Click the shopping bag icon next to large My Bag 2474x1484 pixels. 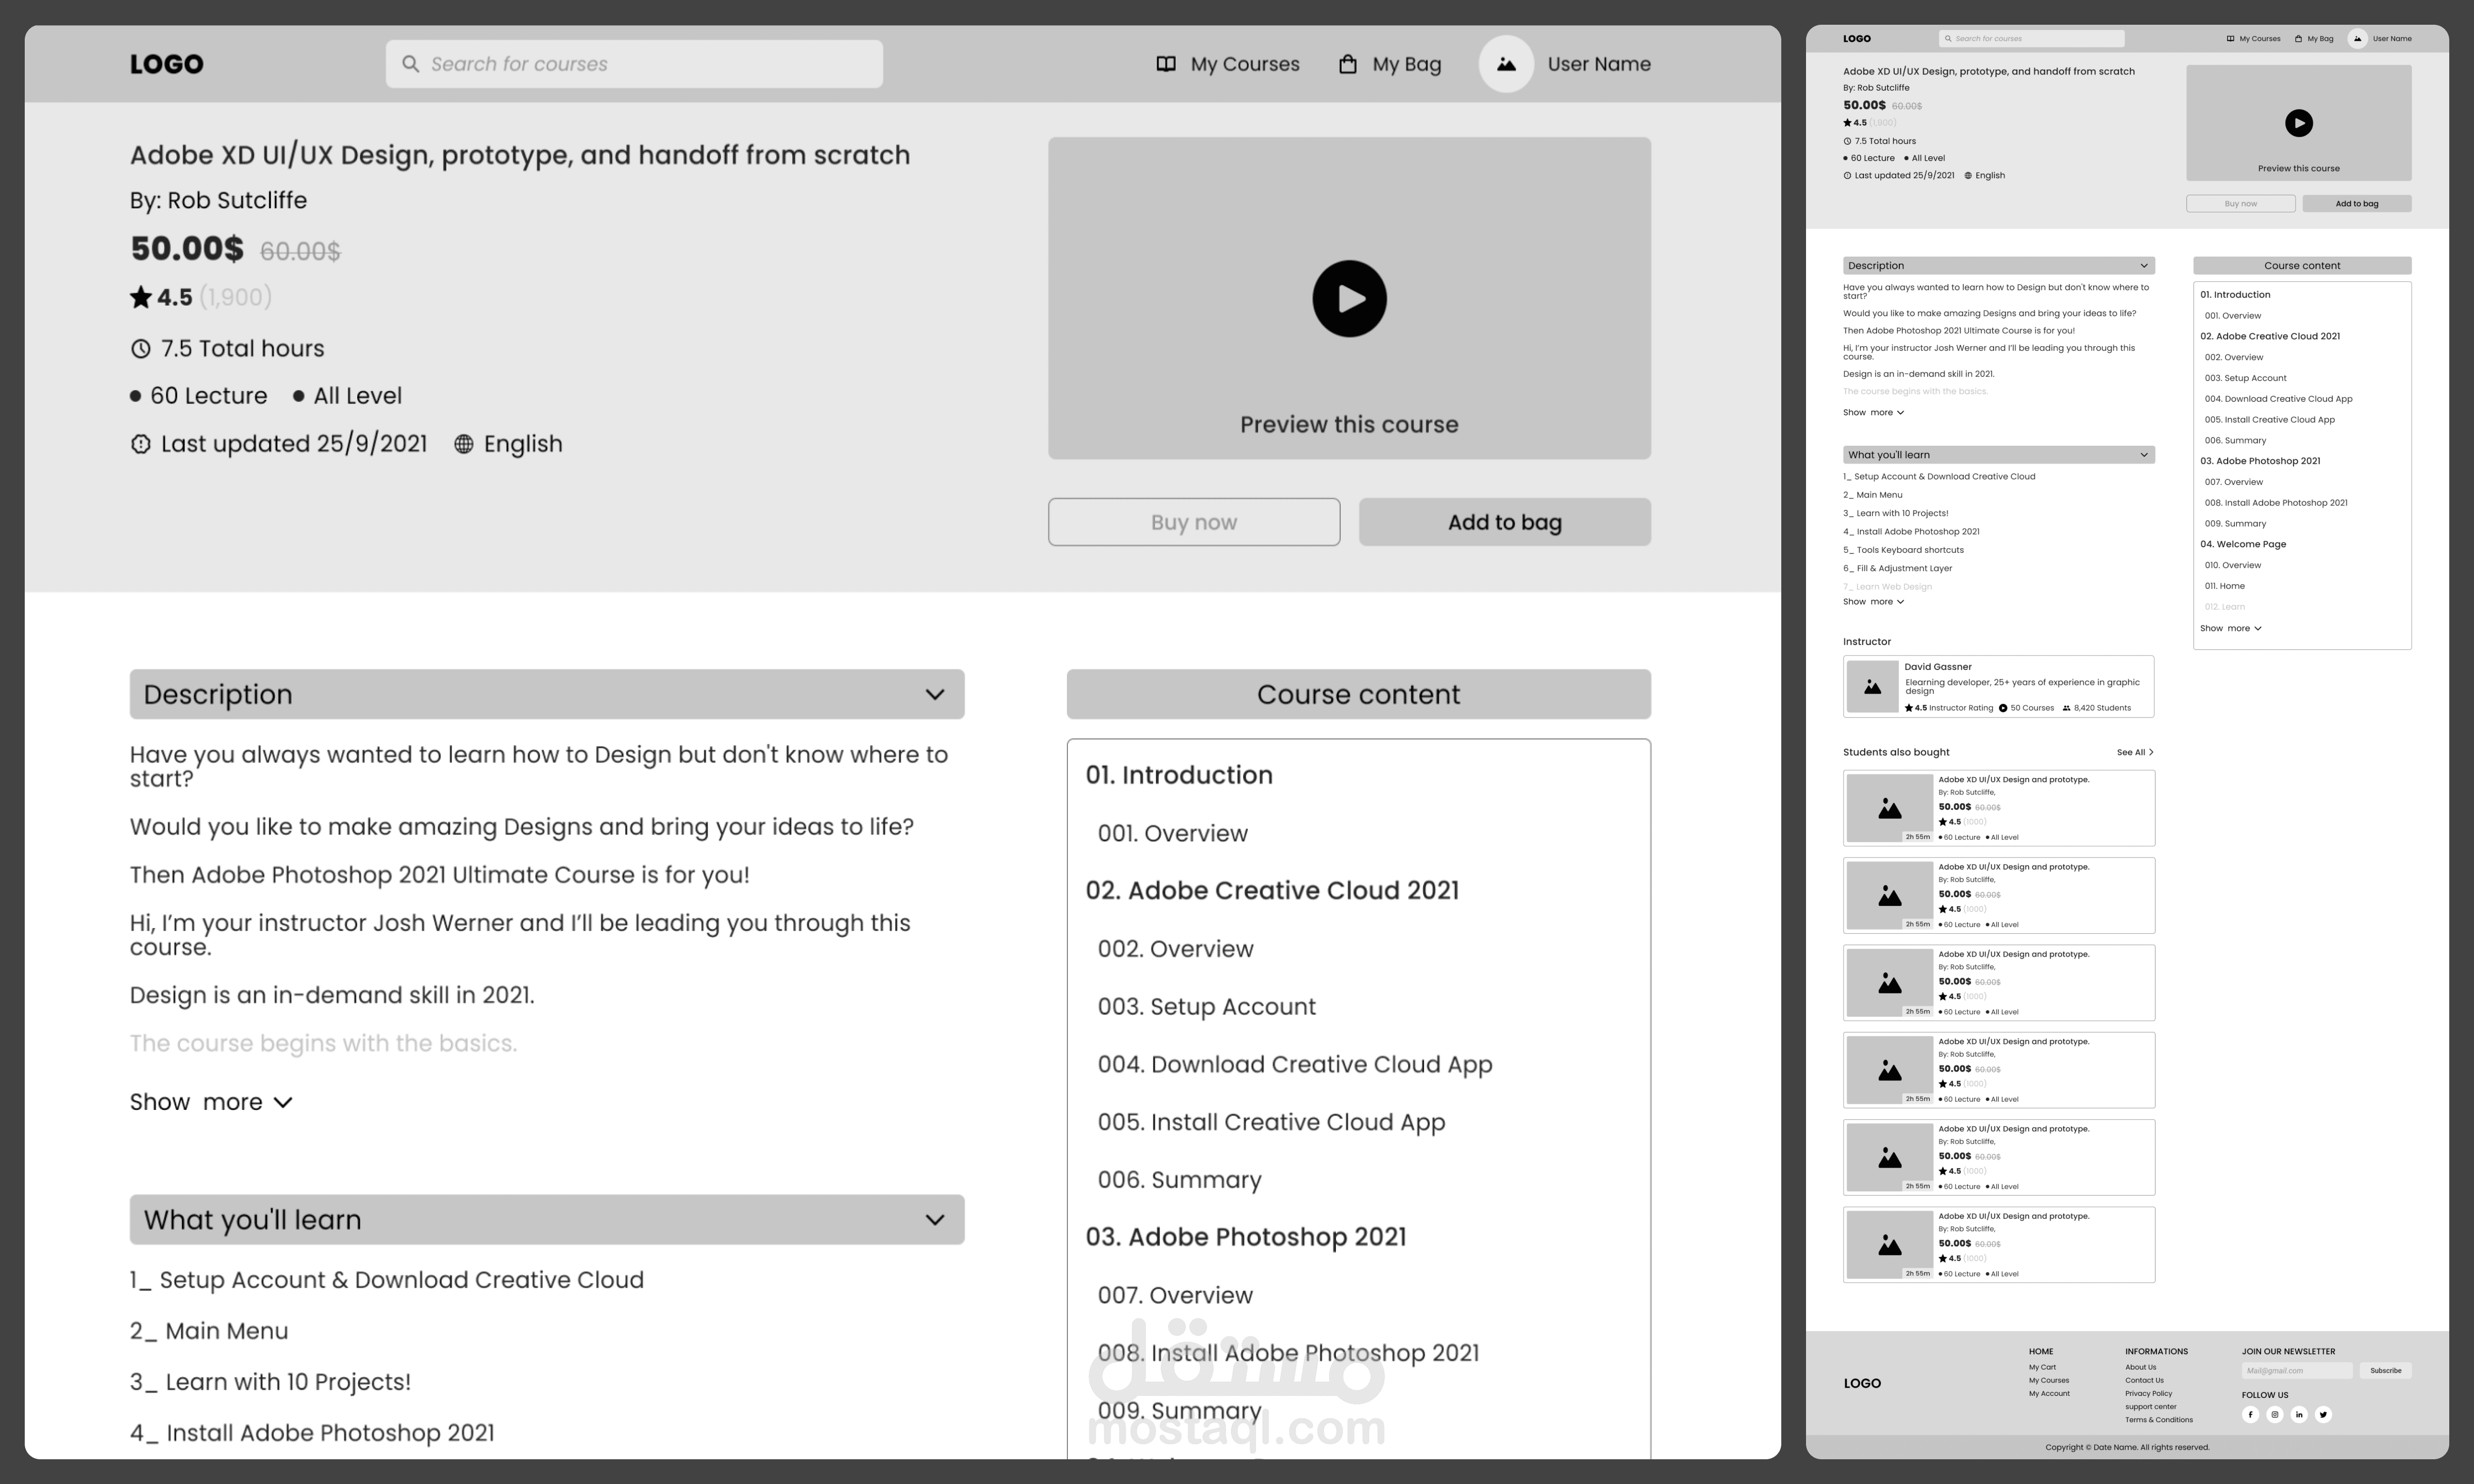pos(1348,64)
